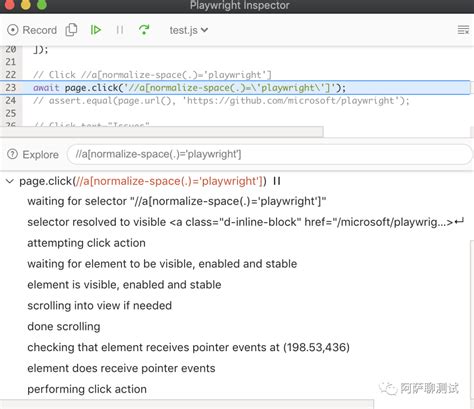Click log line "element does receive pointer events"
This screenshot has width=474, height=409.
(x=121, y=368)
